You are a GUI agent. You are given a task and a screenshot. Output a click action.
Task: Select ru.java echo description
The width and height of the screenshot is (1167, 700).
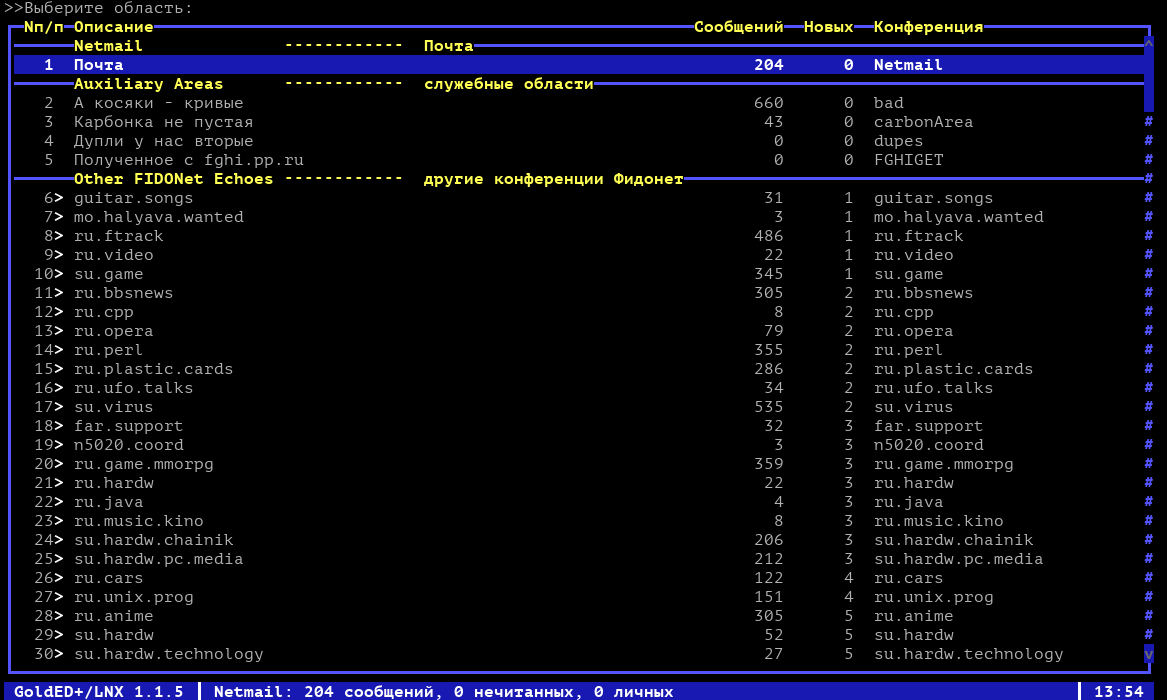click(109, 501)
